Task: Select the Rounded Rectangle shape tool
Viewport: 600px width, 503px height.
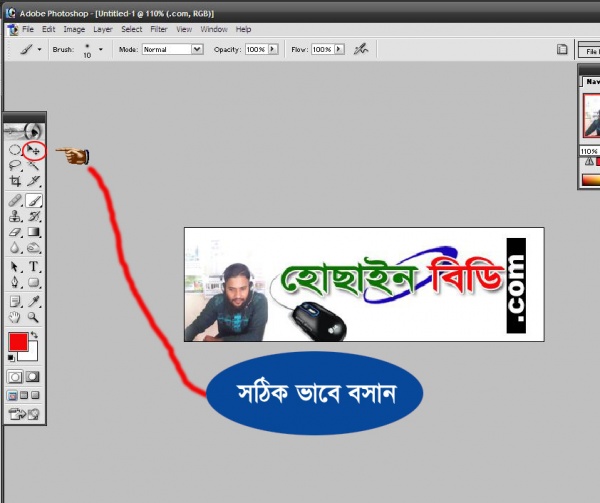Action: (34, 282)
